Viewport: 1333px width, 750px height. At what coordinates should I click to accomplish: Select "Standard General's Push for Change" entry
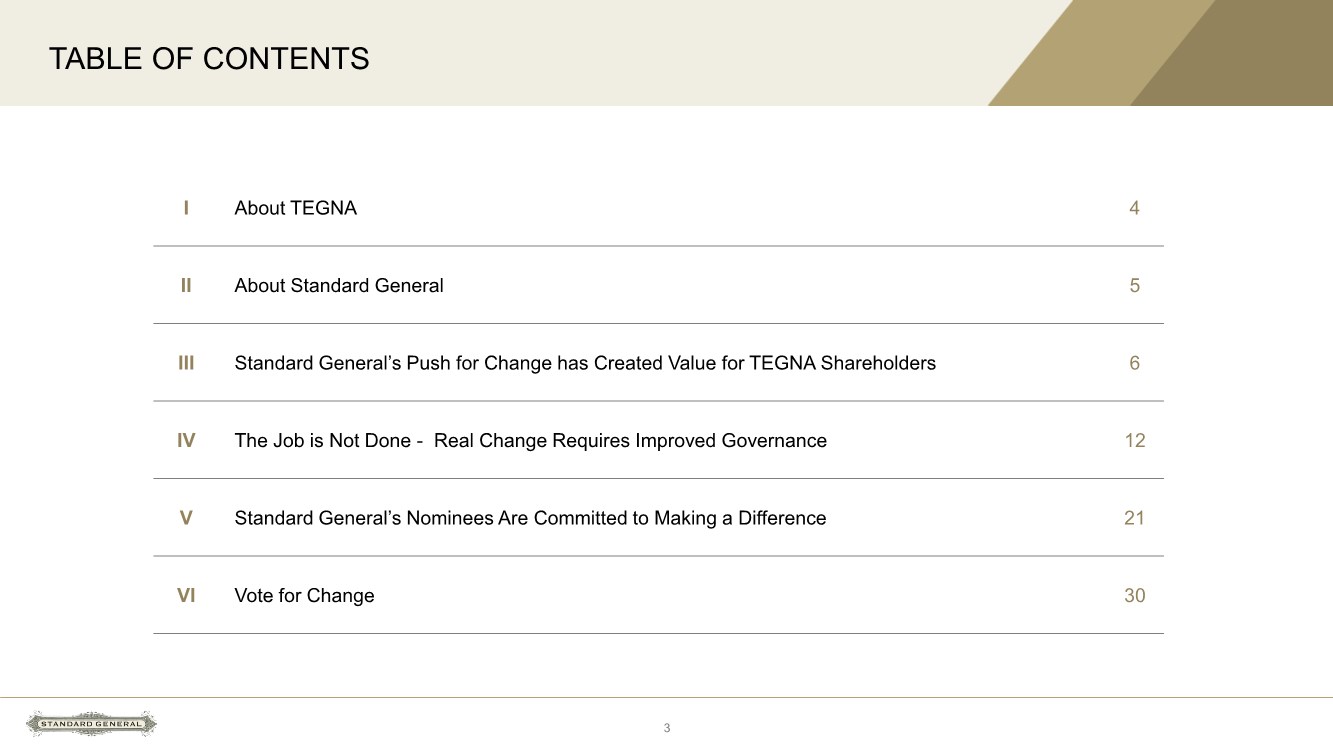click(584, 363)
